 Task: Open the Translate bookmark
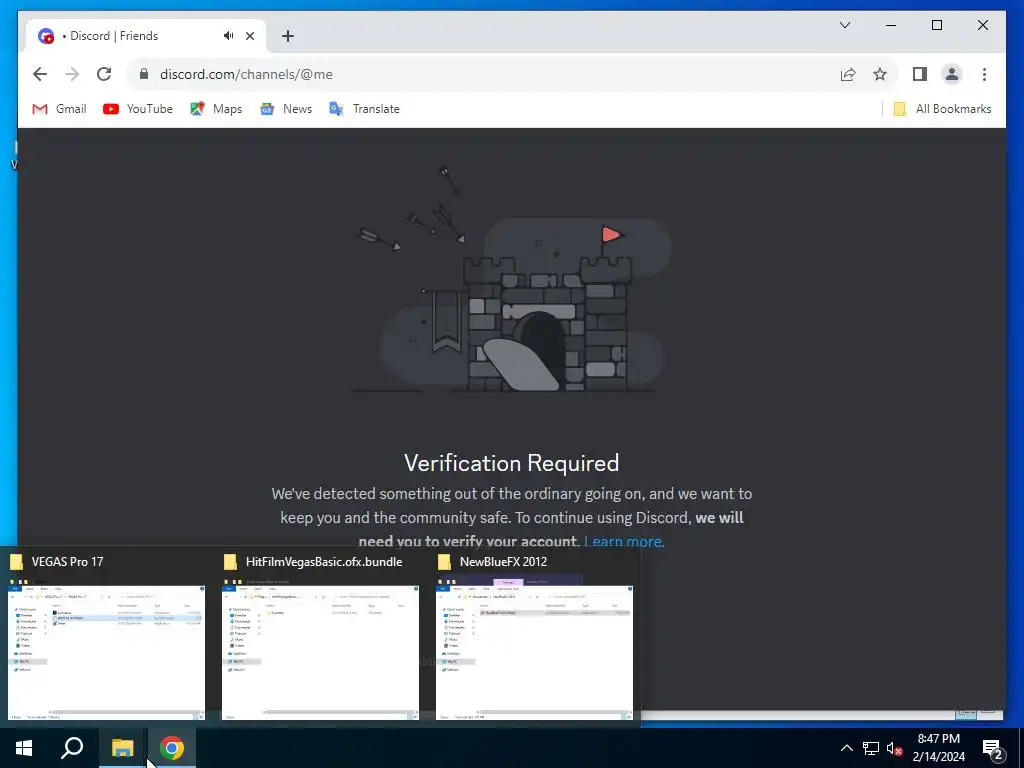tap(364, 109)
